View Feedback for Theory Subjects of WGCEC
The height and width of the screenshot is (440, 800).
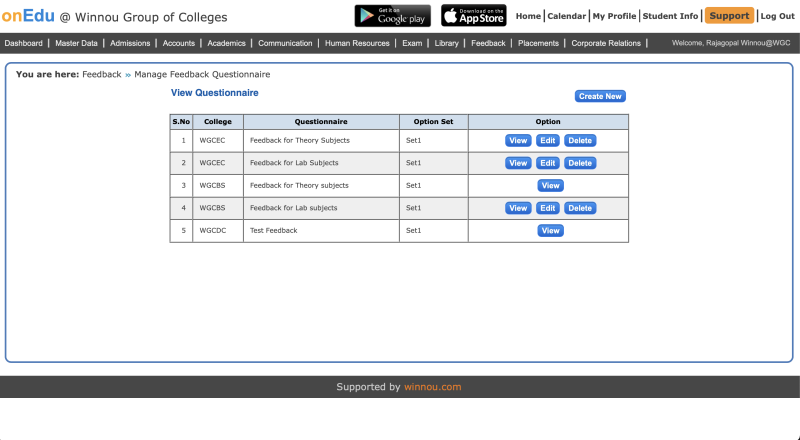[x=518, y=140]
